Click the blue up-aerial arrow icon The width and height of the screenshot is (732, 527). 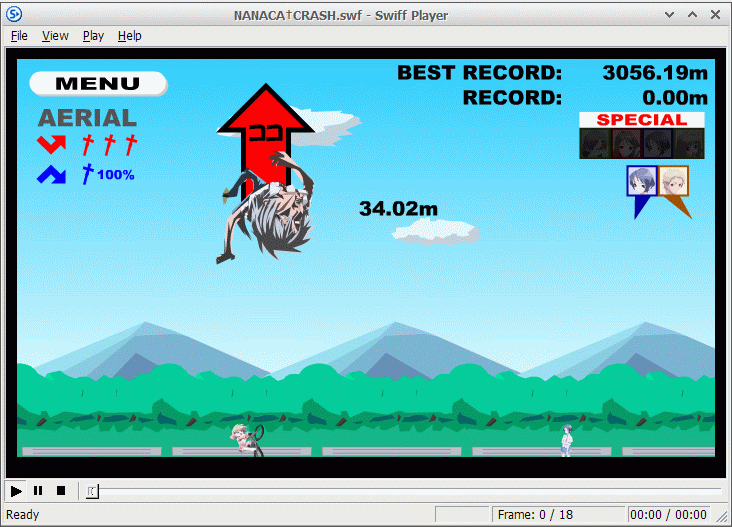point(51,175)
